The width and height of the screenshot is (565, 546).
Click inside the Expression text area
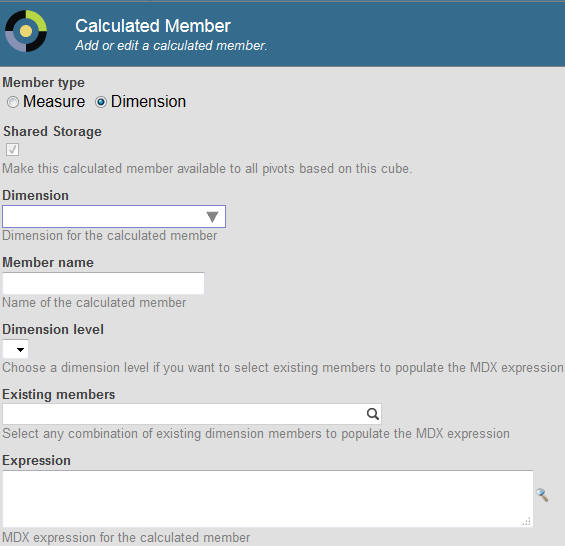pyautogui.click(x=268, y=499)
